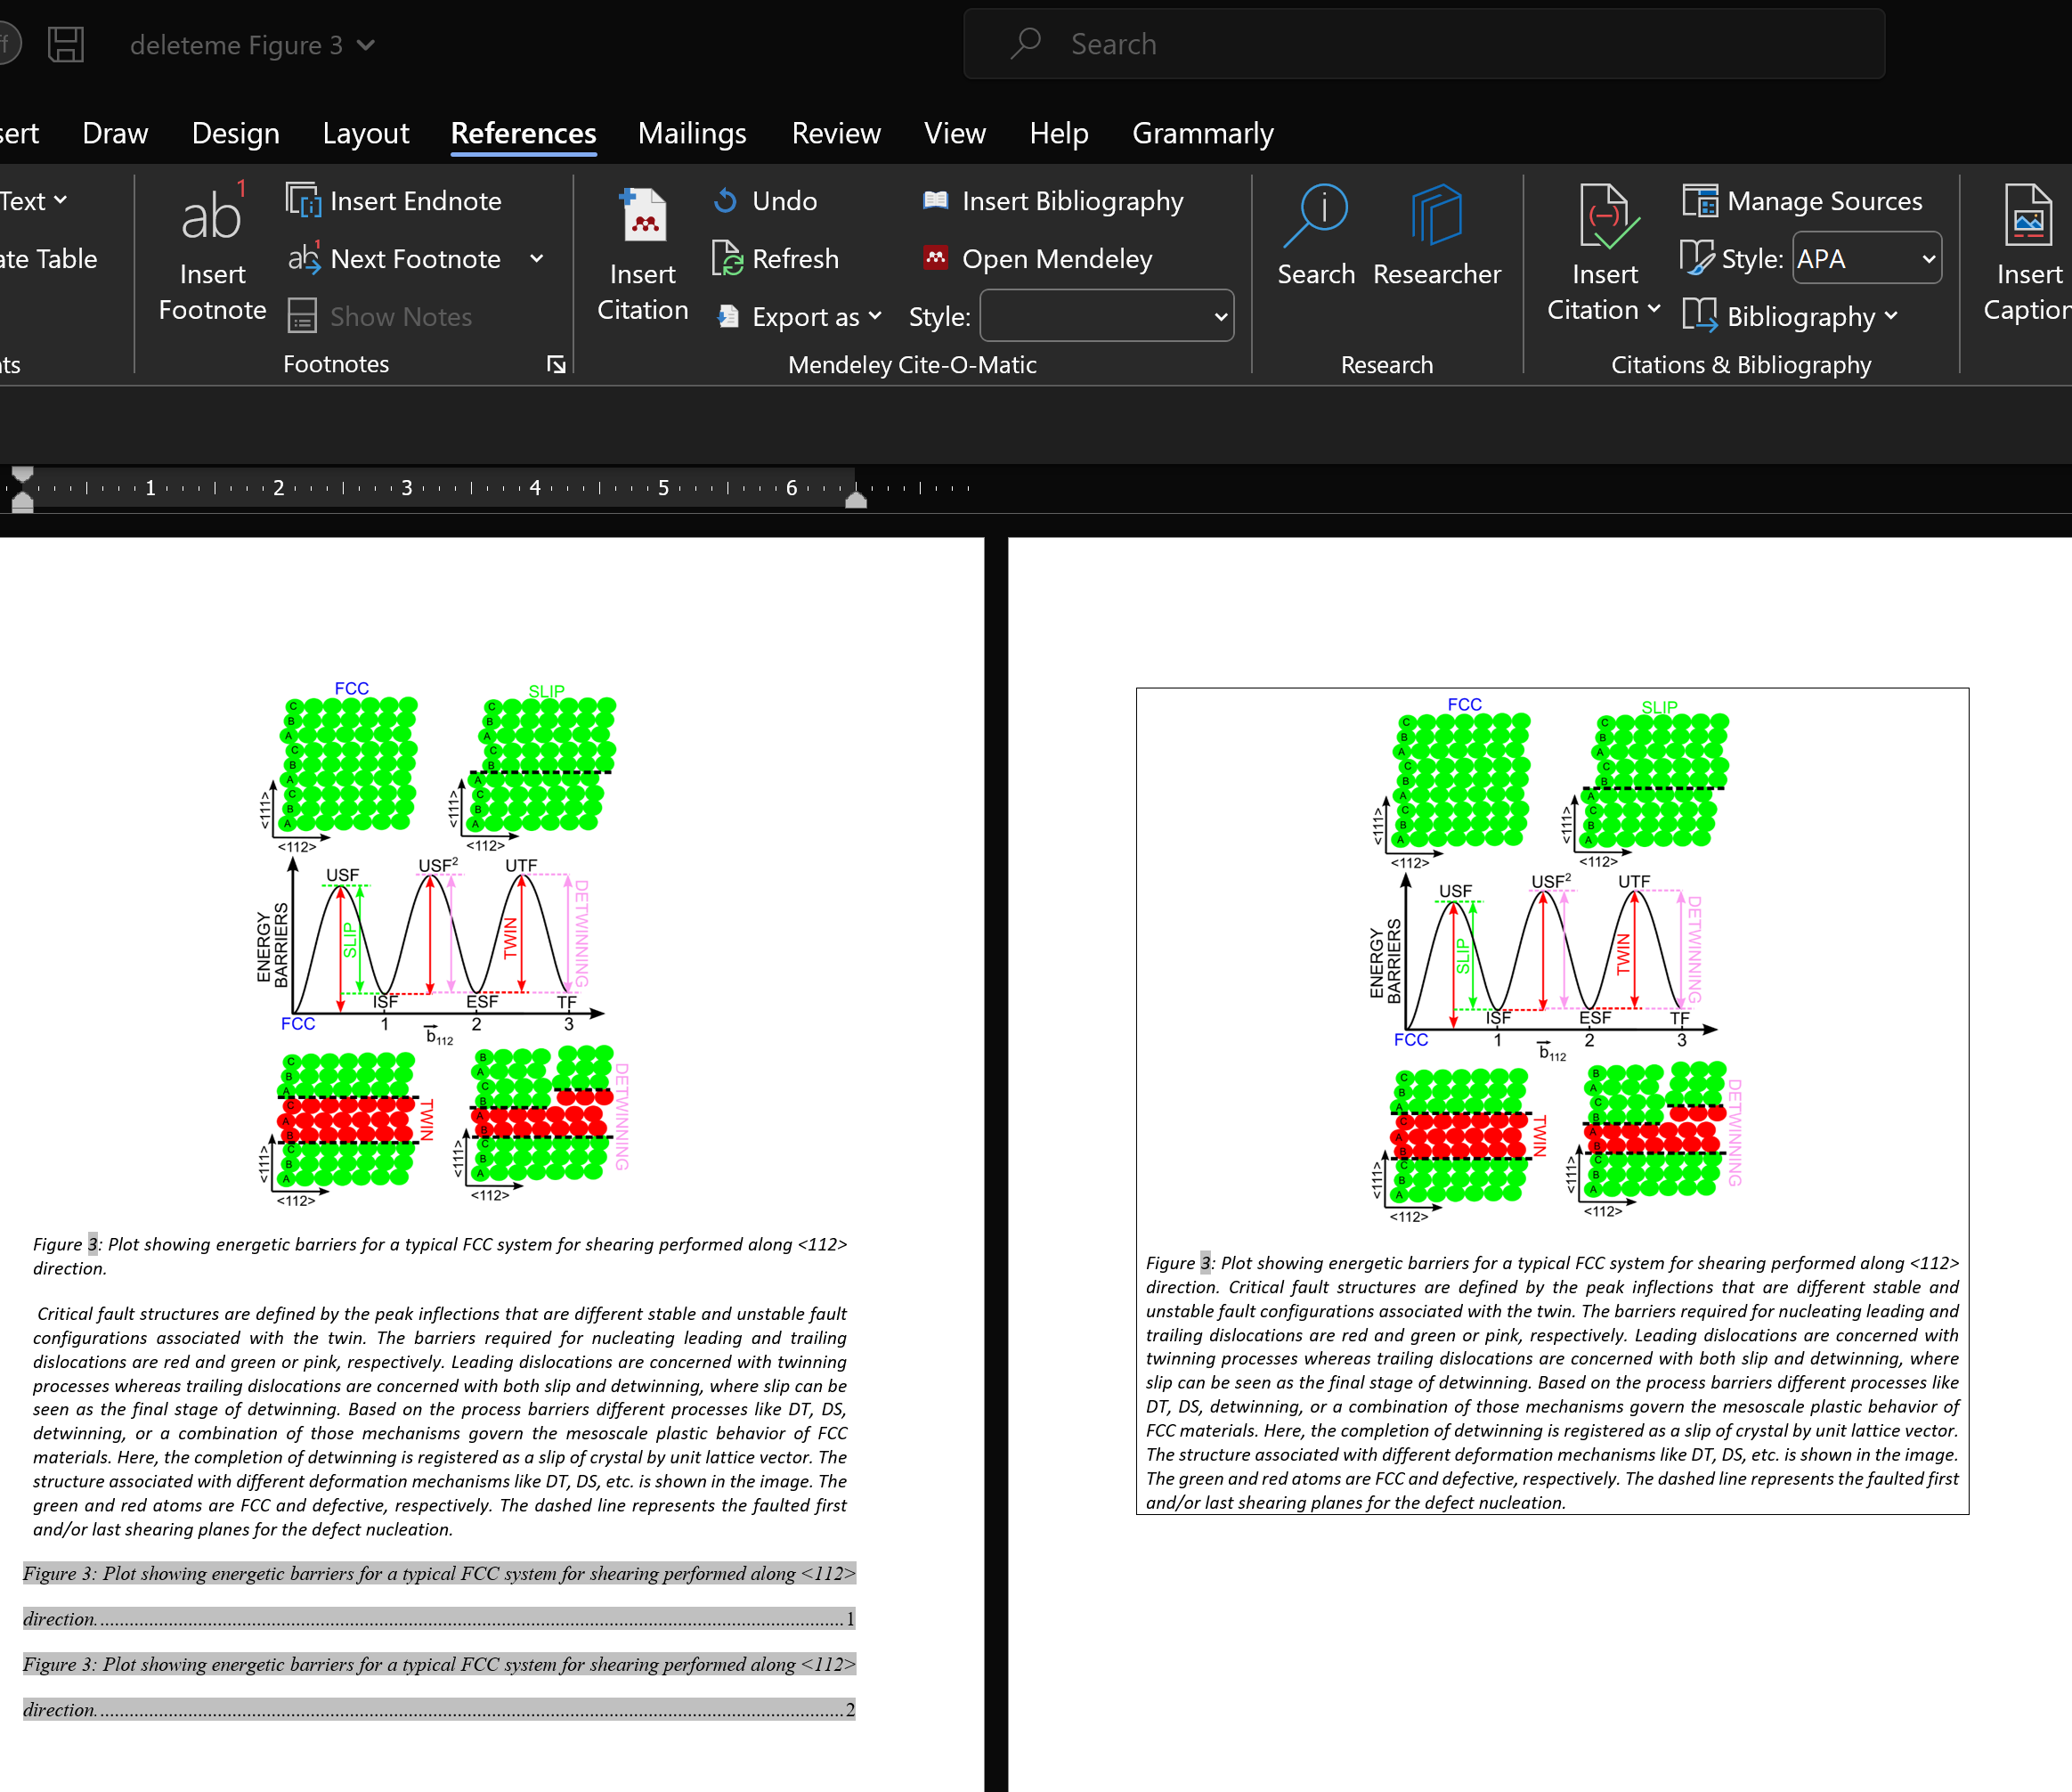
Task: Expand the Next Footnote dropdown arrow
Action: click(x=537, y=259)
